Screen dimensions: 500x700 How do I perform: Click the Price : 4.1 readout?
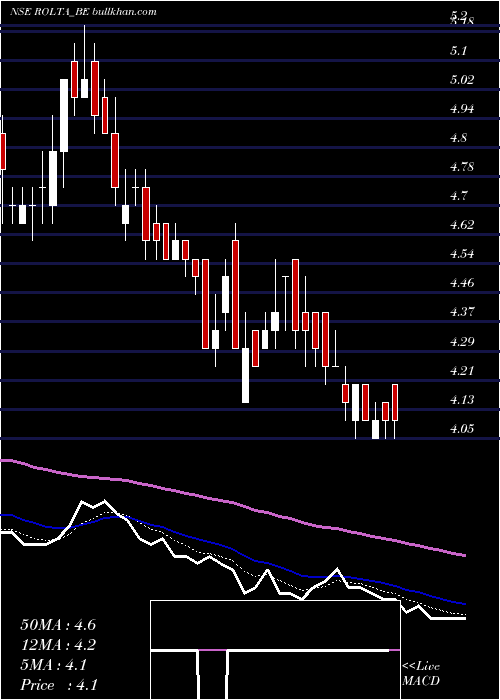tap(59, 685)
